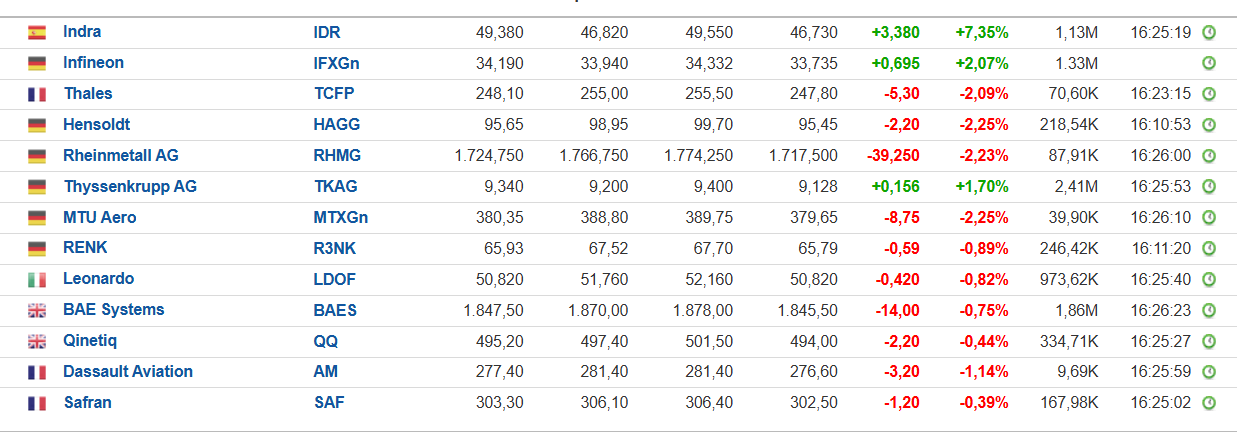This screenshot has width=1237, height=444.
Task: Click the clock icon in Safran row
Action: click(x=1208, y=404)
